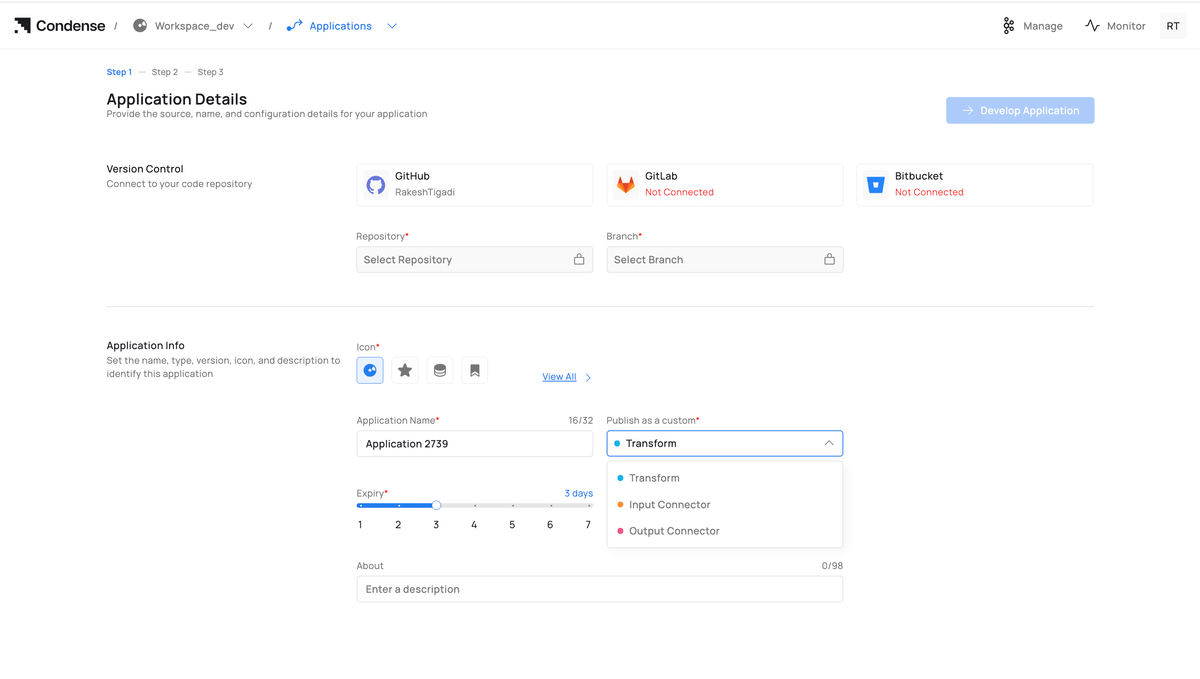Viewport: 1200px width, 679px height.
Task: Click the GitHub logo icon
Action: [x=376, y=185]
